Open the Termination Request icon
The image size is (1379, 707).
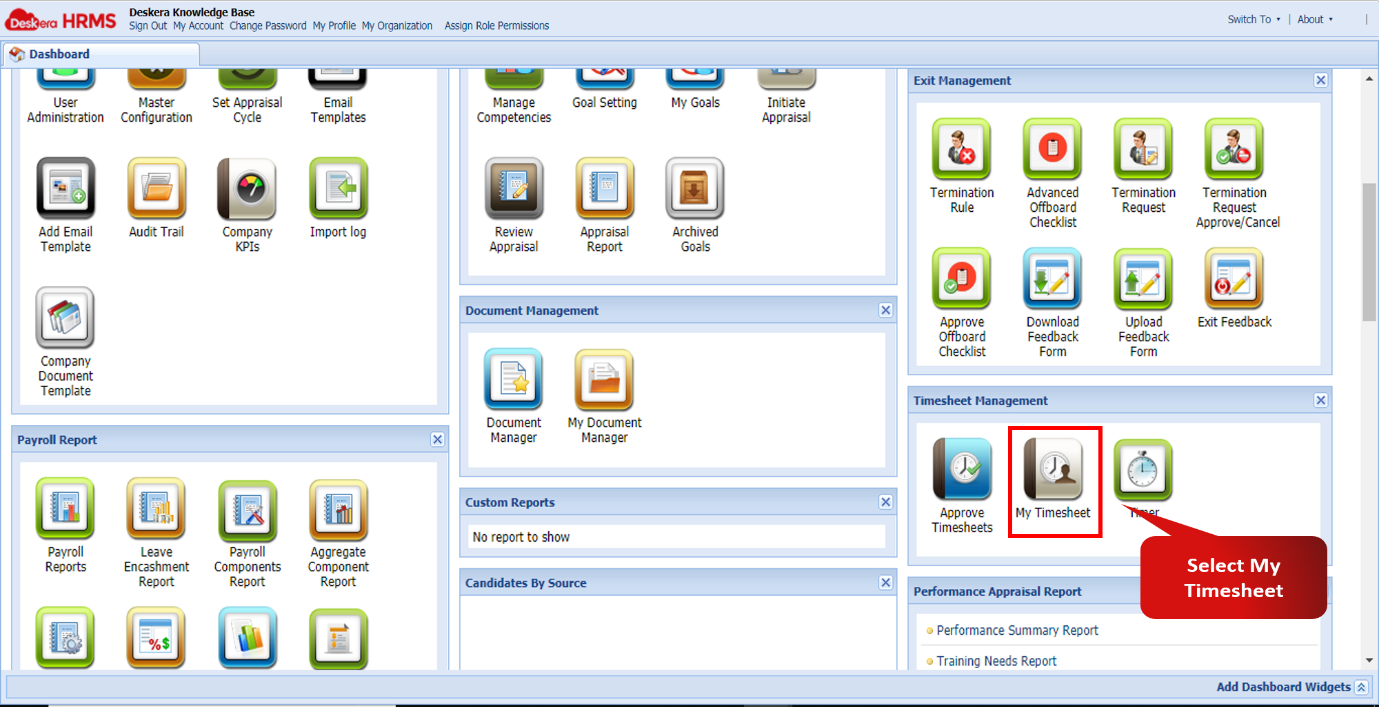coord(1142,150)
